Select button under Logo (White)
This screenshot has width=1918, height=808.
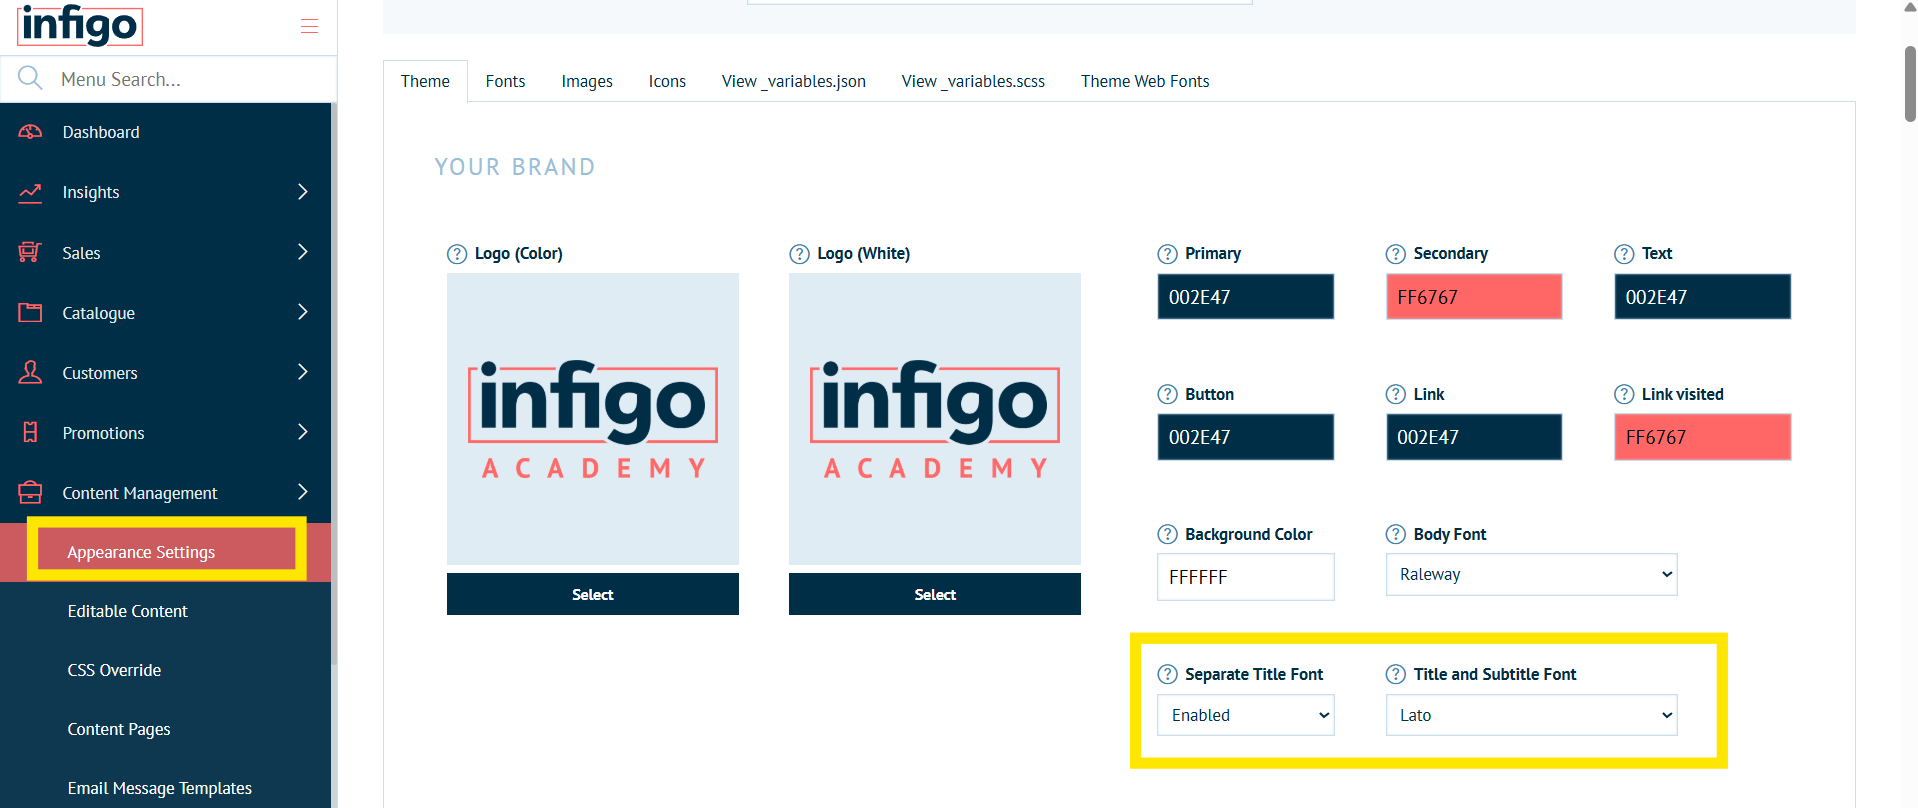tap(935, 594)
